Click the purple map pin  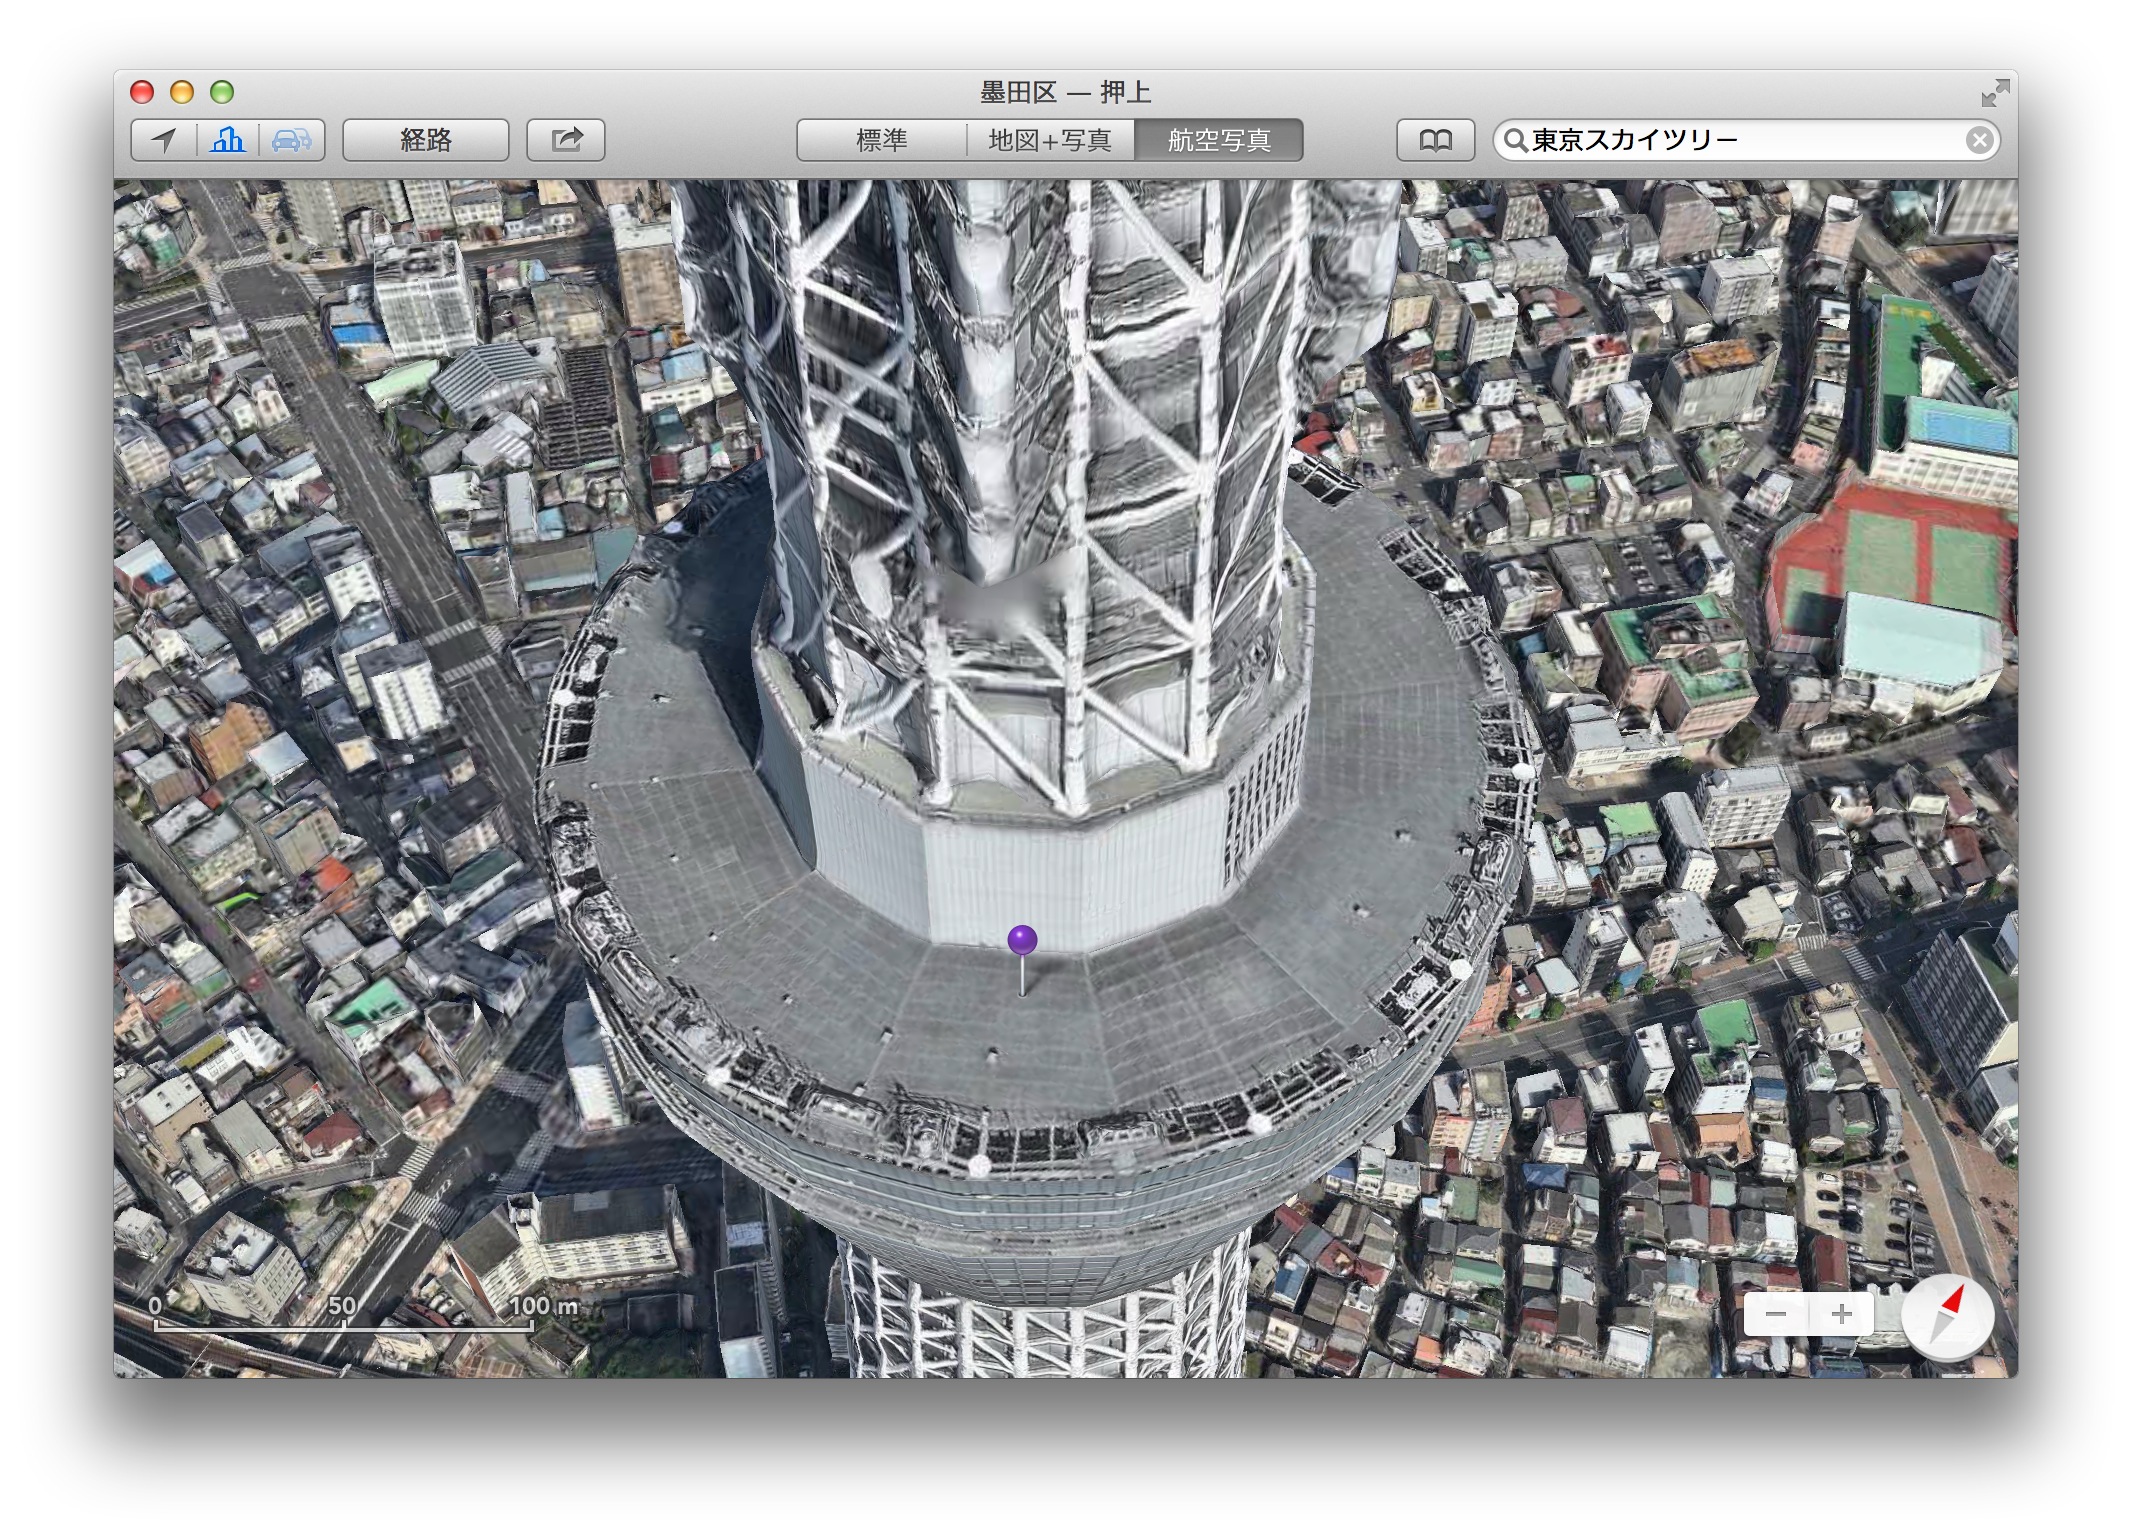[x=1022, y=941]
